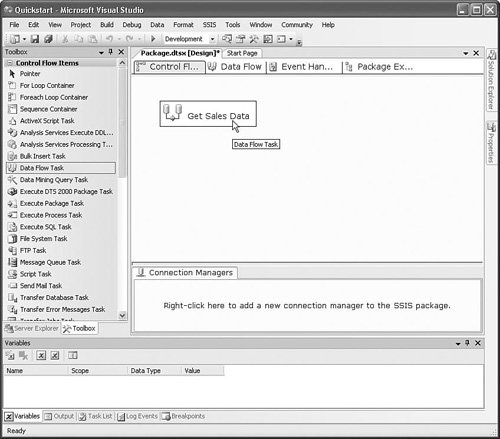Open the Task List tab
The width and height of the screenshot is (500, 439).
pos(96,416)
